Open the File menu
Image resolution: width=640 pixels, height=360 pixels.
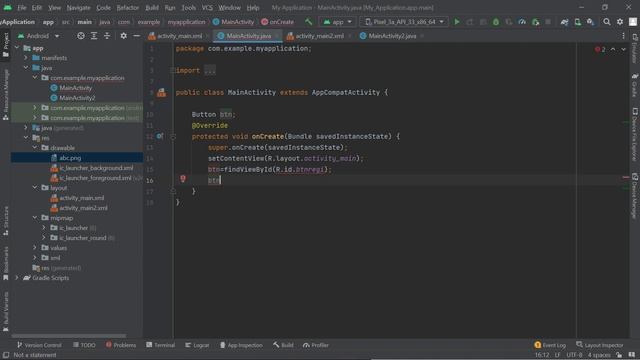coord(22,8)
